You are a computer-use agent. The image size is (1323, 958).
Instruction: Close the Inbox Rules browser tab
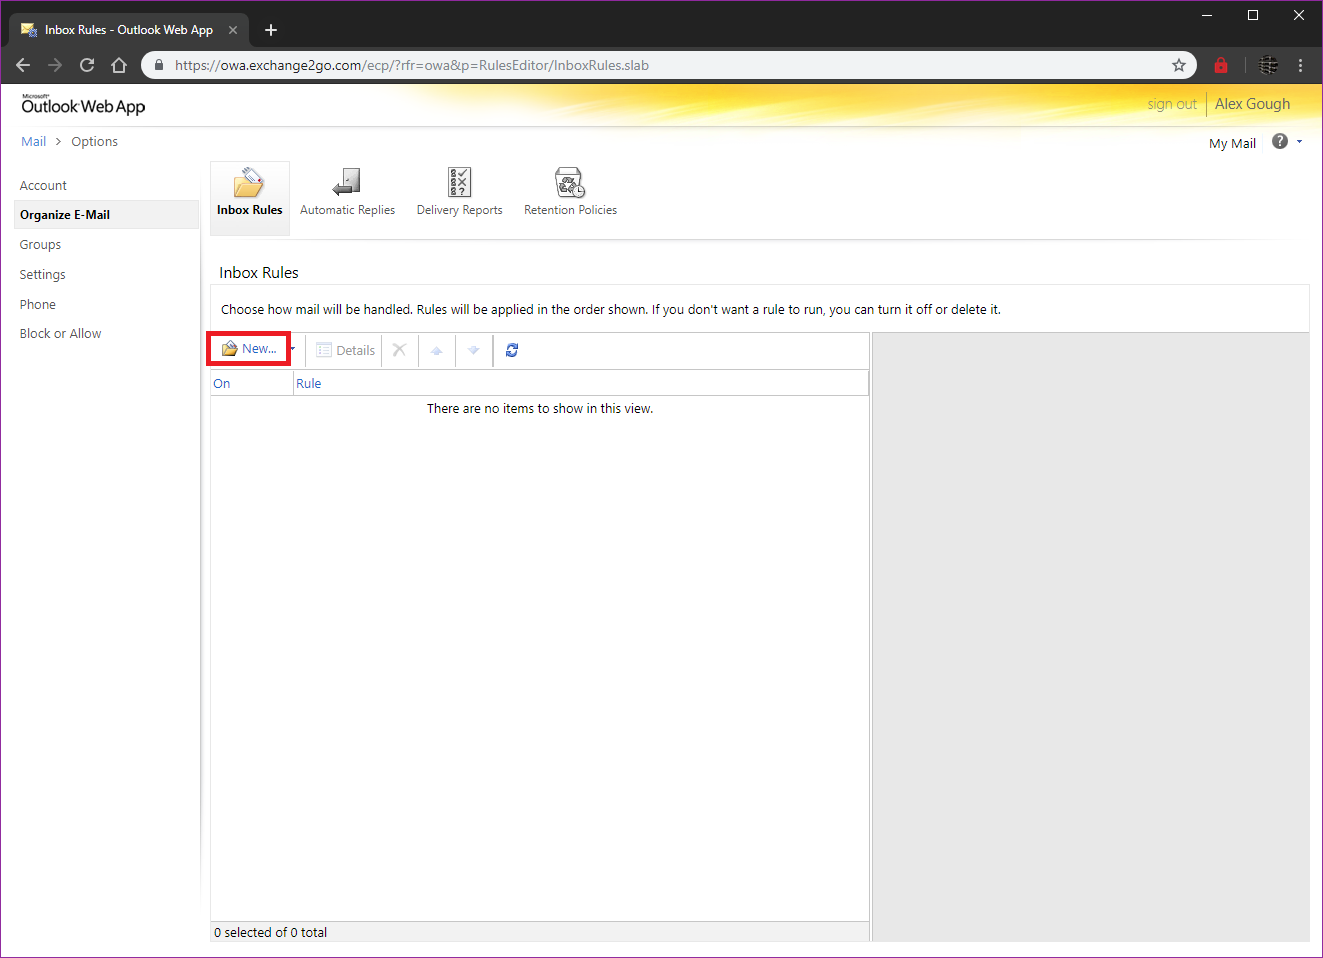click(233, 30)
